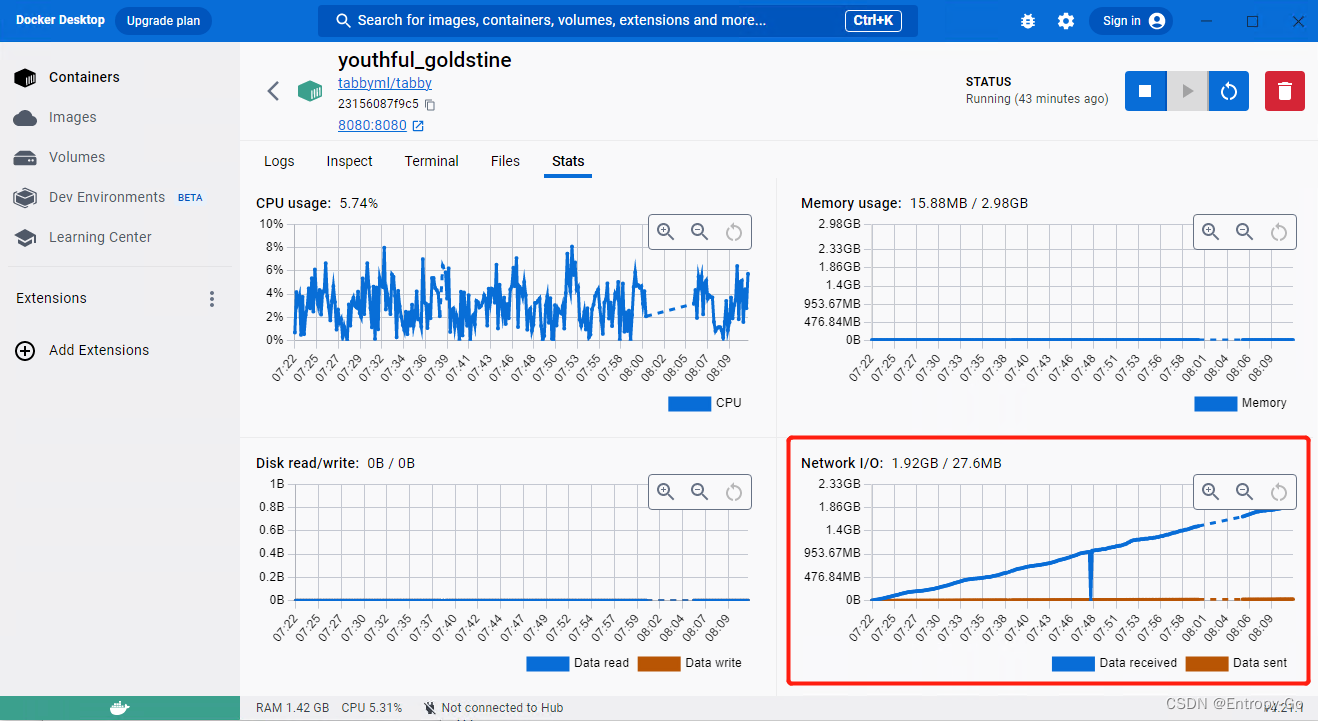Switch to the Logs tab

click(x=279, y=161)
